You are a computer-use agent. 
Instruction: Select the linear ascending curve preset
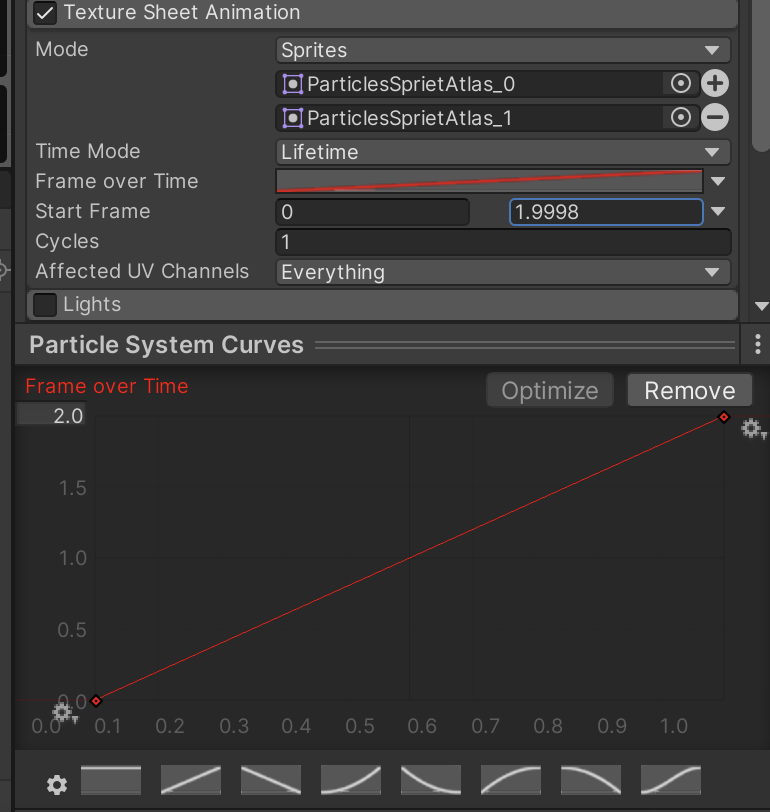click(191, 780)
